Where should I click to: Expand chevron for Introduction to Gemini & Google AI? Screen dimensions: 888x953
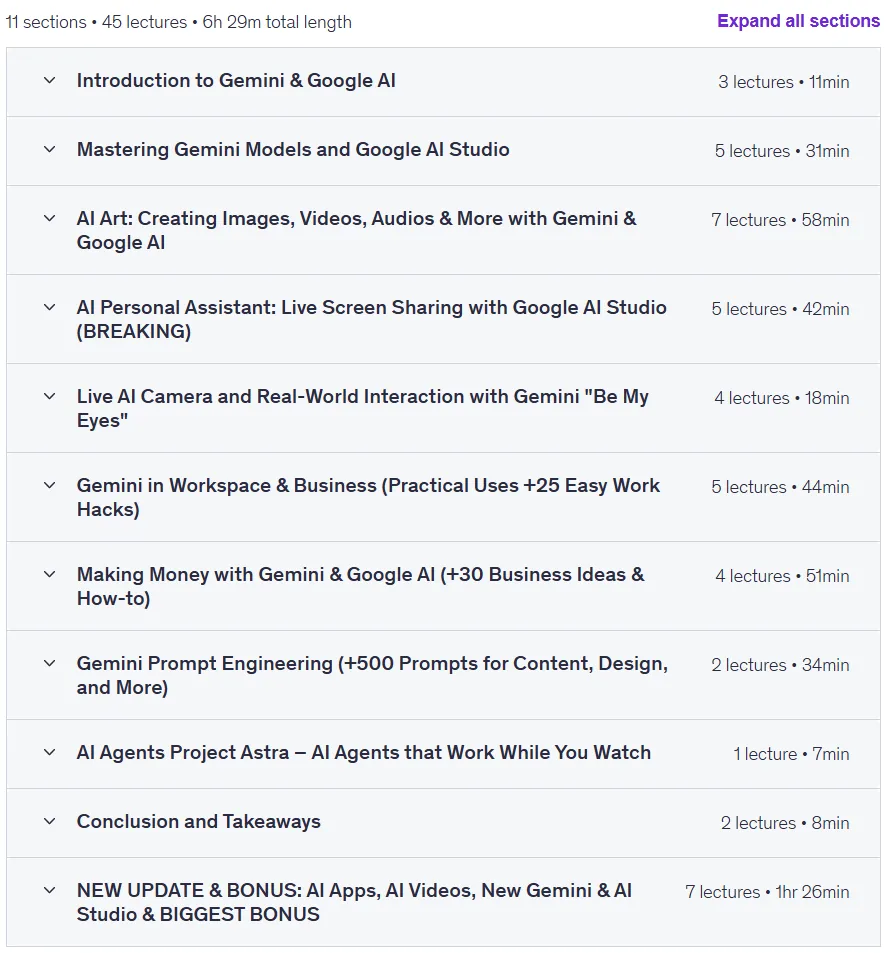tap(50, 80)
